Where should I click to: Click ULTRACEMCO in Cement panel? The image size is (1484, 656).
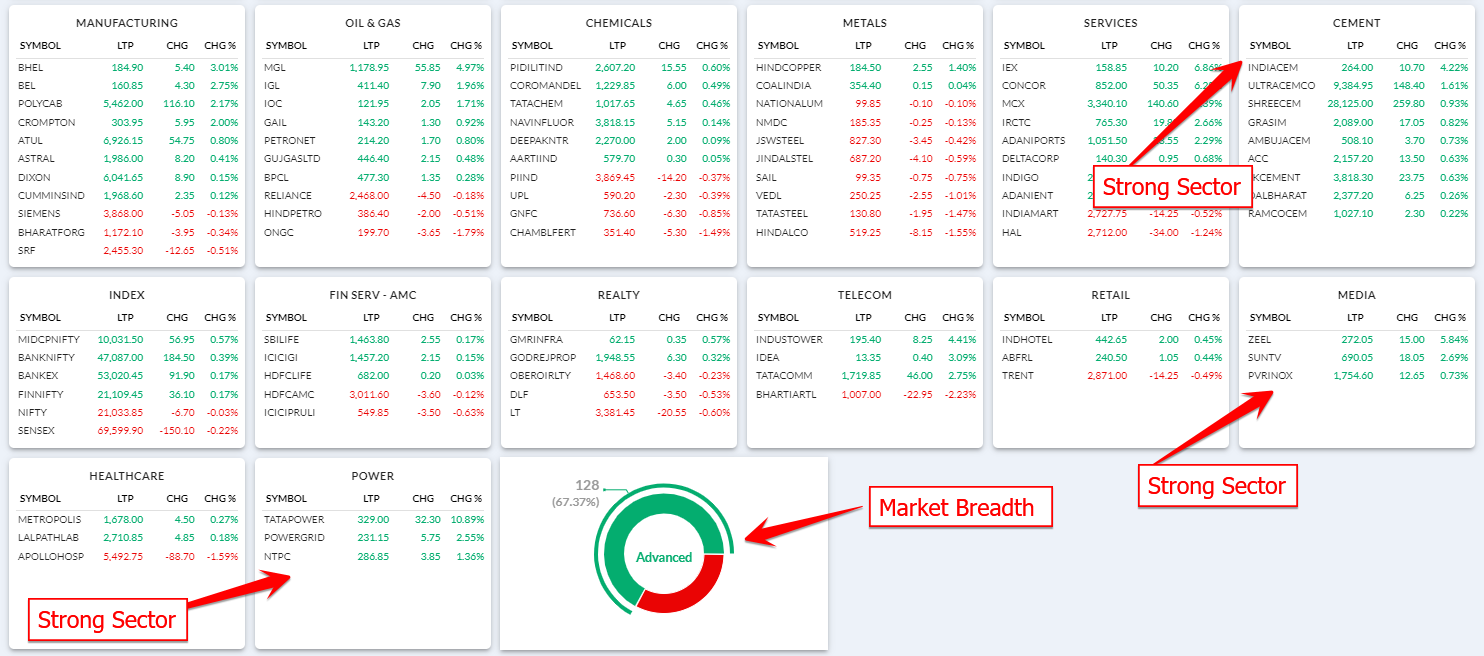1282,85
